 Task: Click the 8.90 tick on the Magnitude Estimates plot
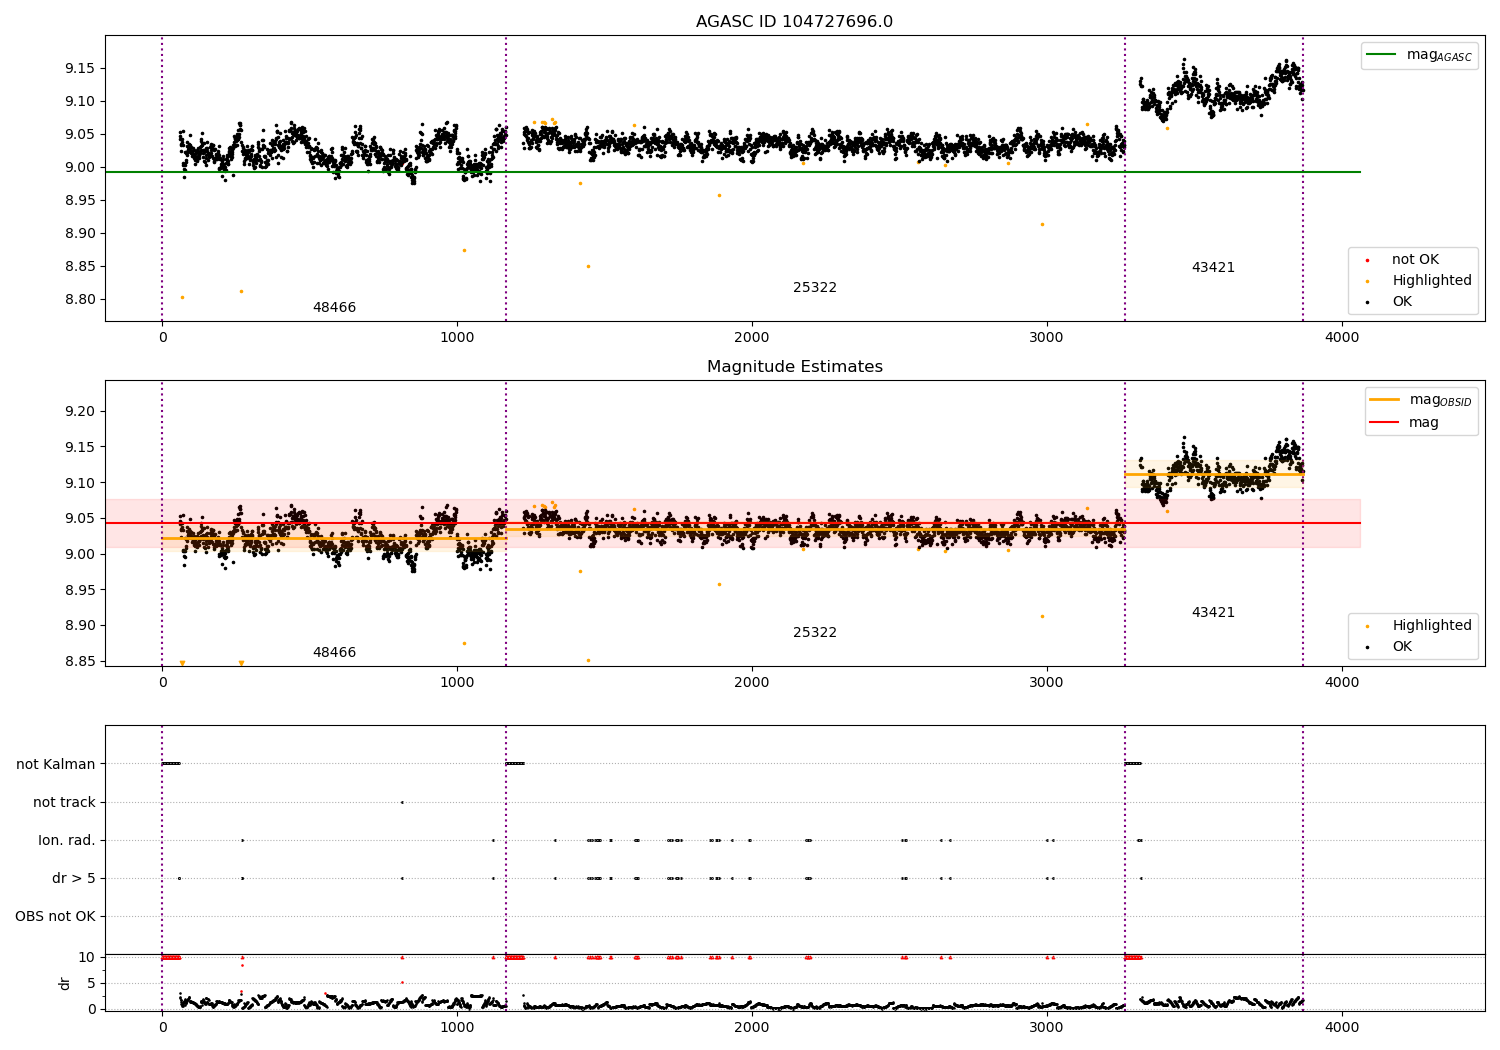[80, 626]
